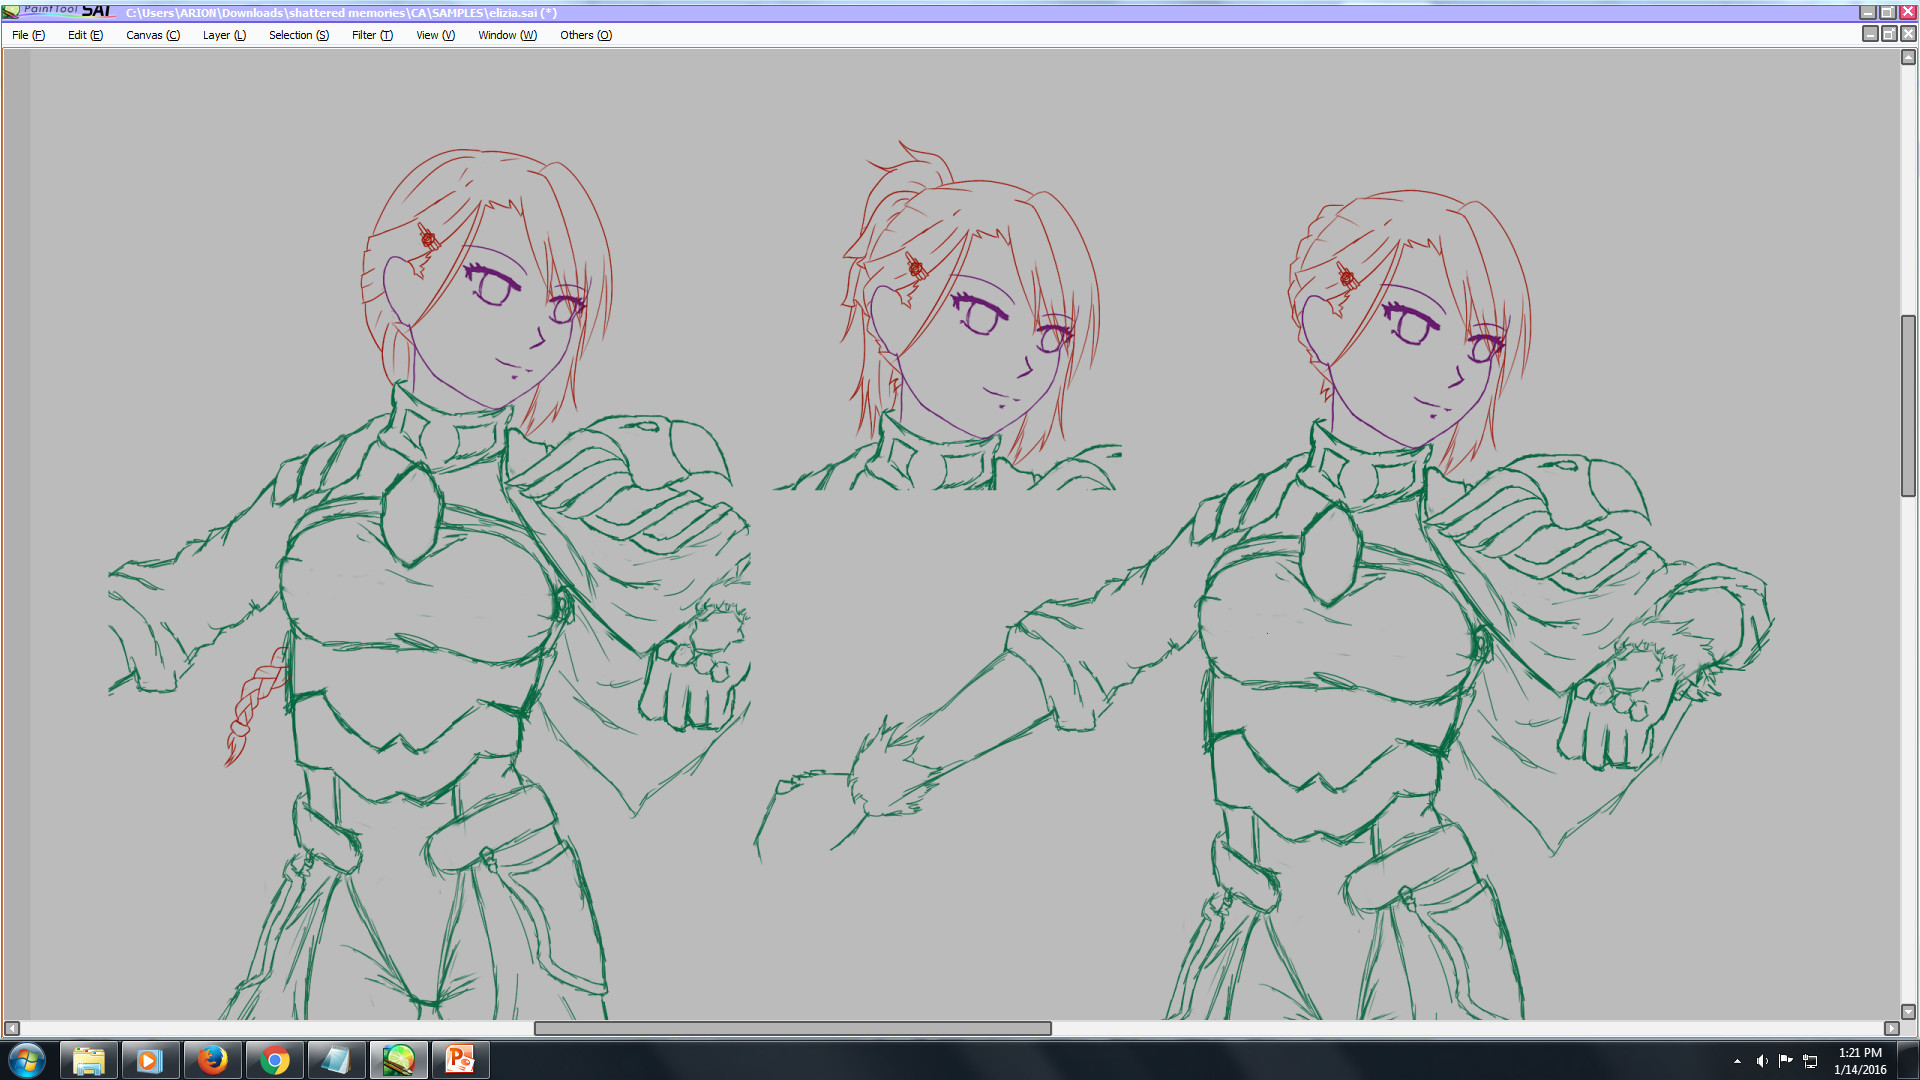This screenshot has height=1080, width=1920.
Task: Open the Filter menu
Action: (371, 35)
